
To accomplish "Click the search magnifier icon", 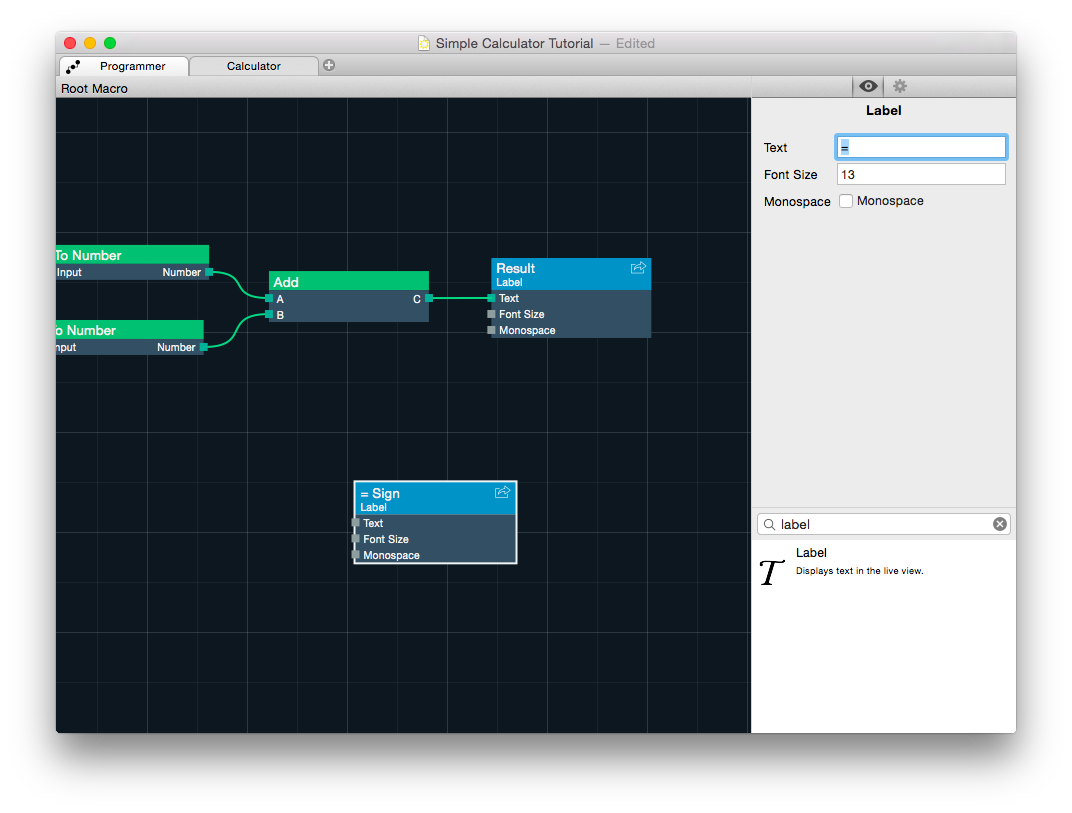I will pos(769,524).
